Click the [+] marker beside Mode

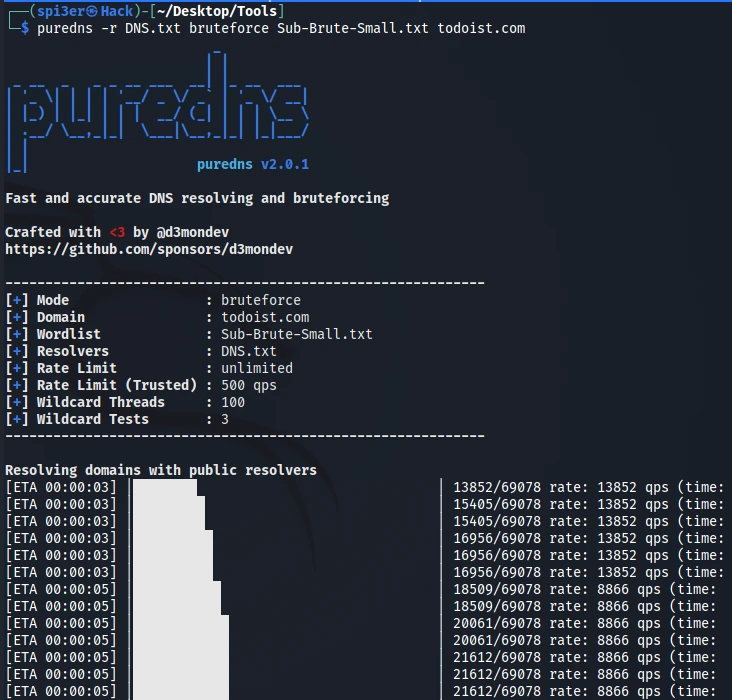(x=17, y=300)
